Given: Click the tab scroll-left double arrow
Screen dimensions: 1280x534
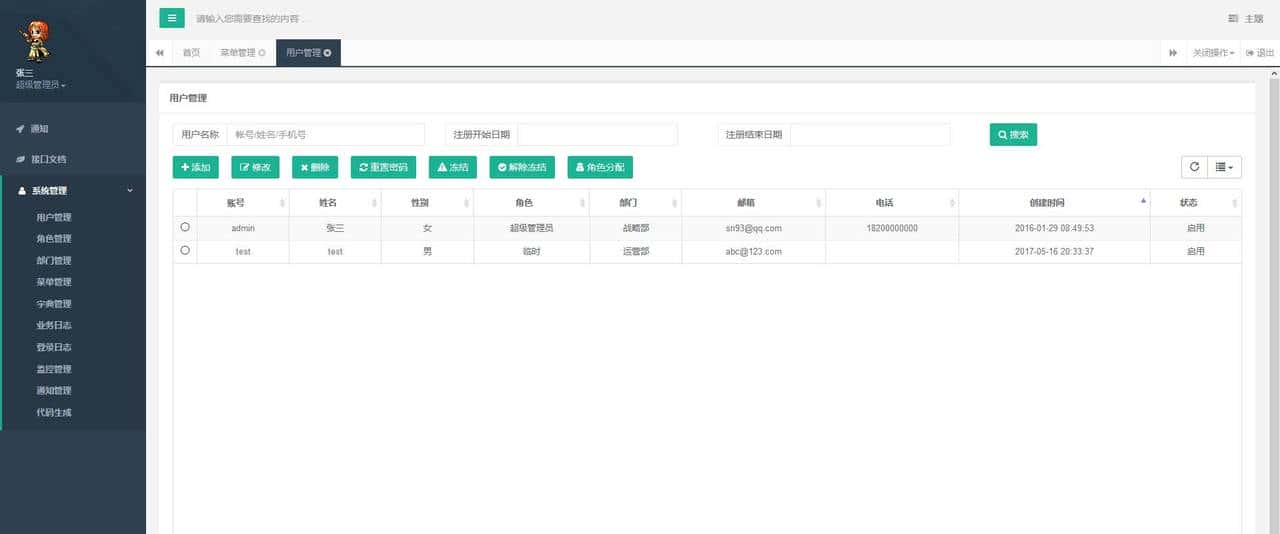Looking at the screenshot, I should coord(159,53).
